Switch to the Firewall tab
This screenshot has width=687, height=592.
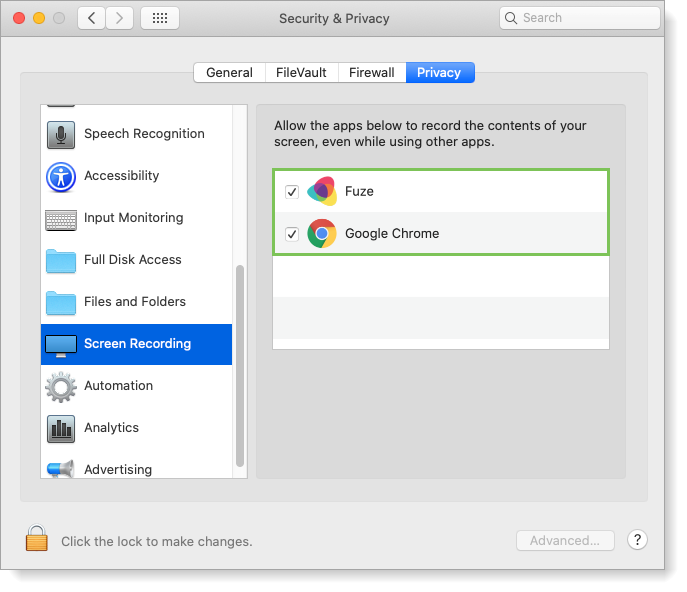(x=372, y=72)
